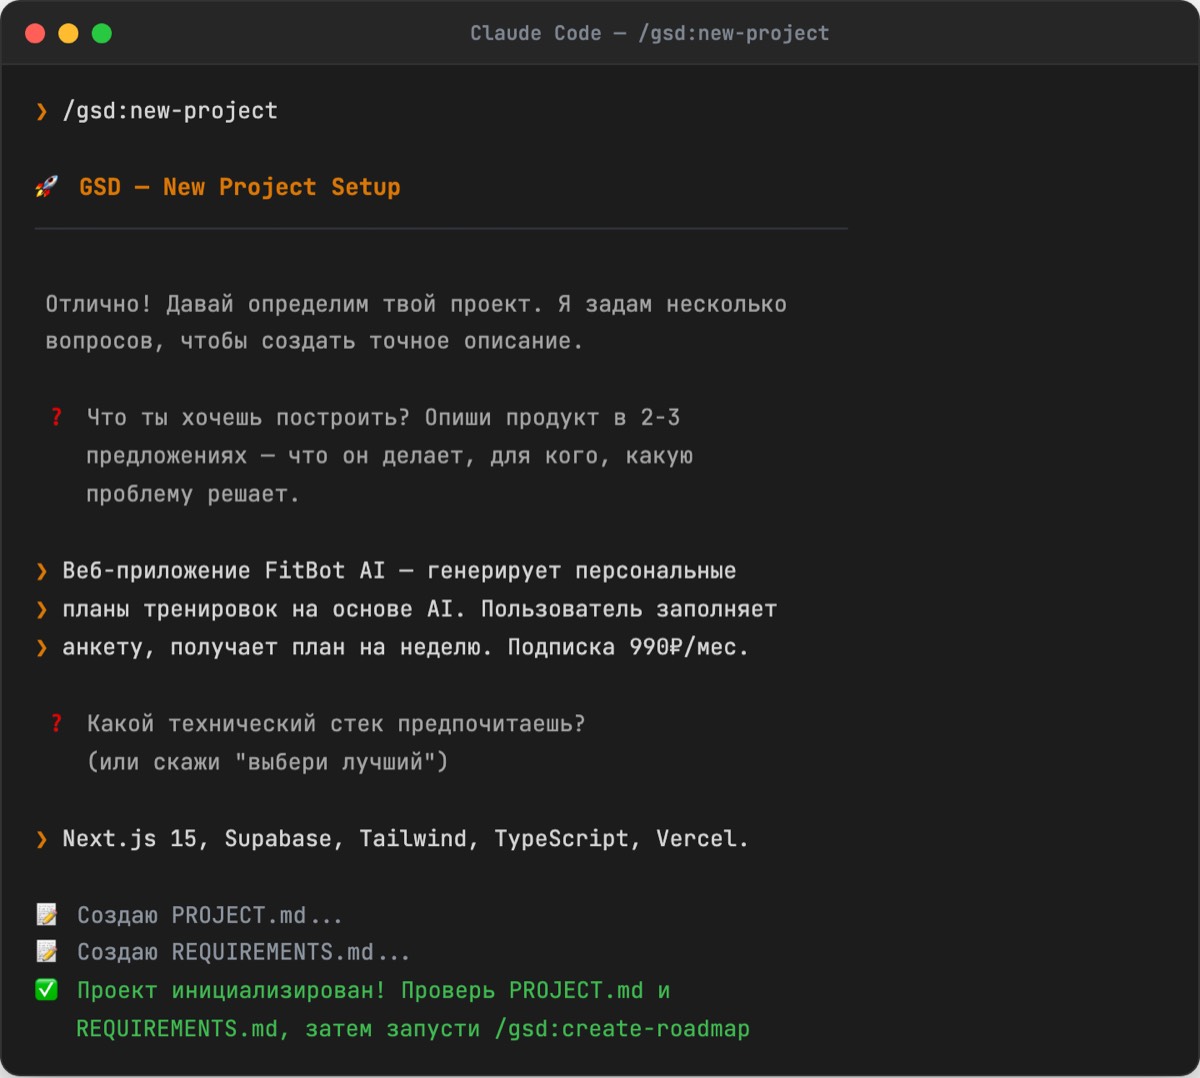Click the yellow traffic light in the title bar
The width and height of the screenshot is (1200, 1078).
[68, 32]
